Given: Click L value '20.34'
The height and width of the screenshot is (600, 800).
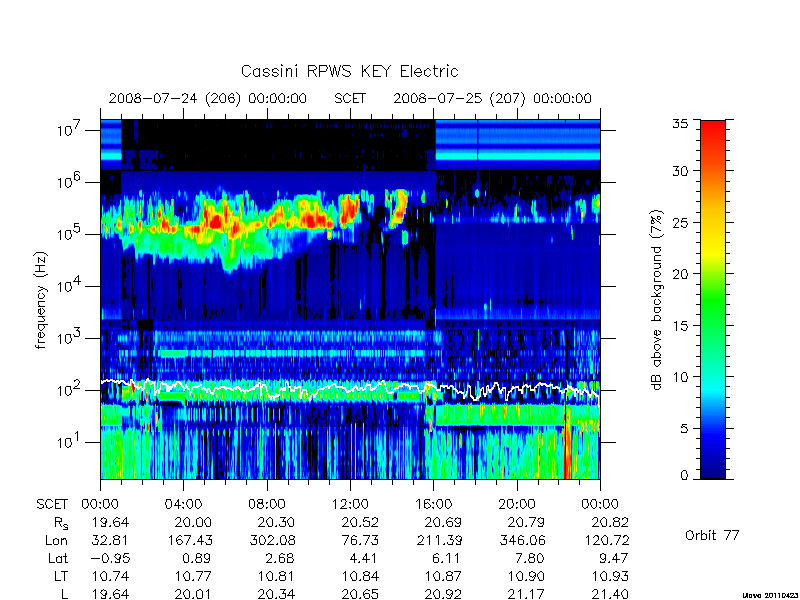Looking at the screenshot, I should 276,594.
